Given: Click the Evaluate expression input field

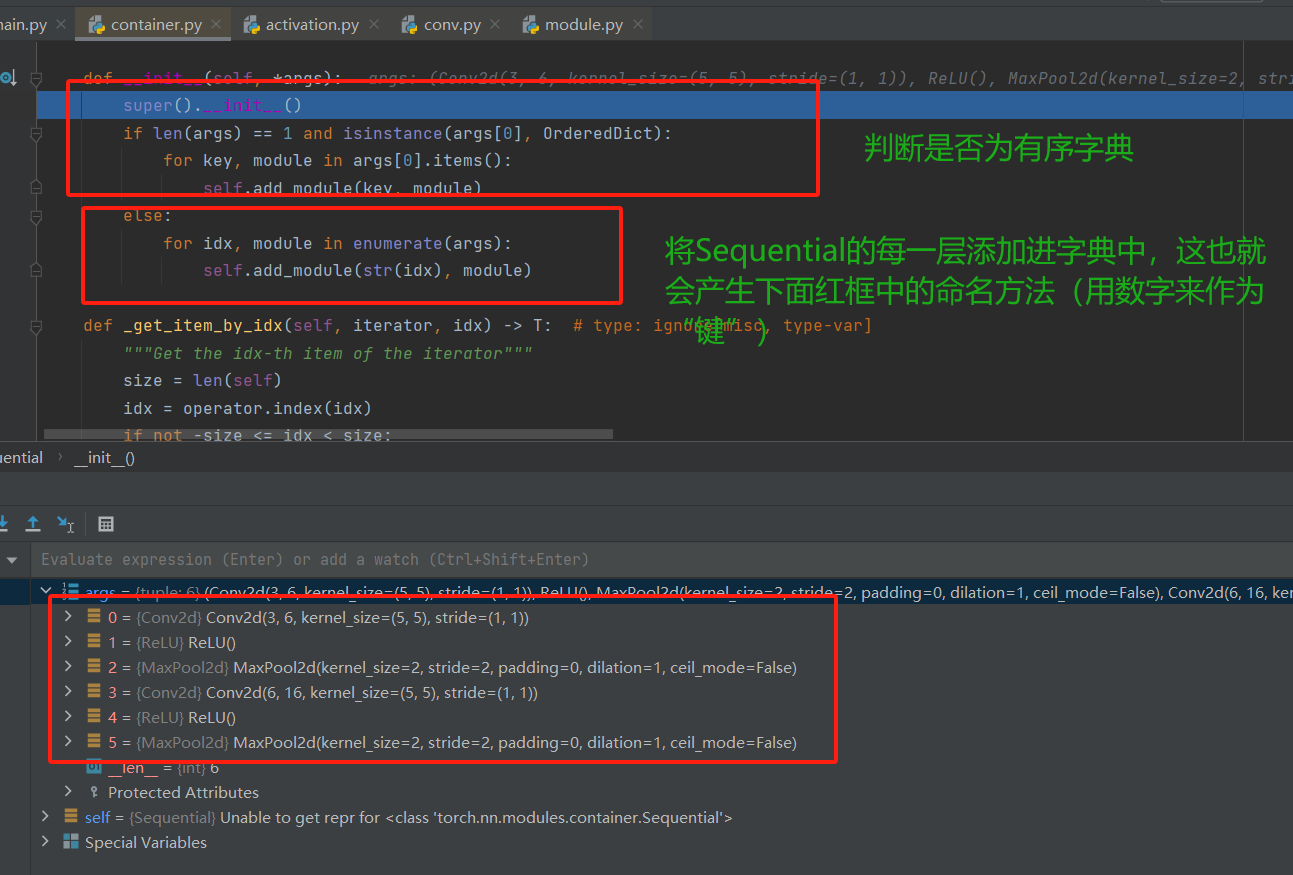Looking at the screenshot, I should click(x=660, y=559).
